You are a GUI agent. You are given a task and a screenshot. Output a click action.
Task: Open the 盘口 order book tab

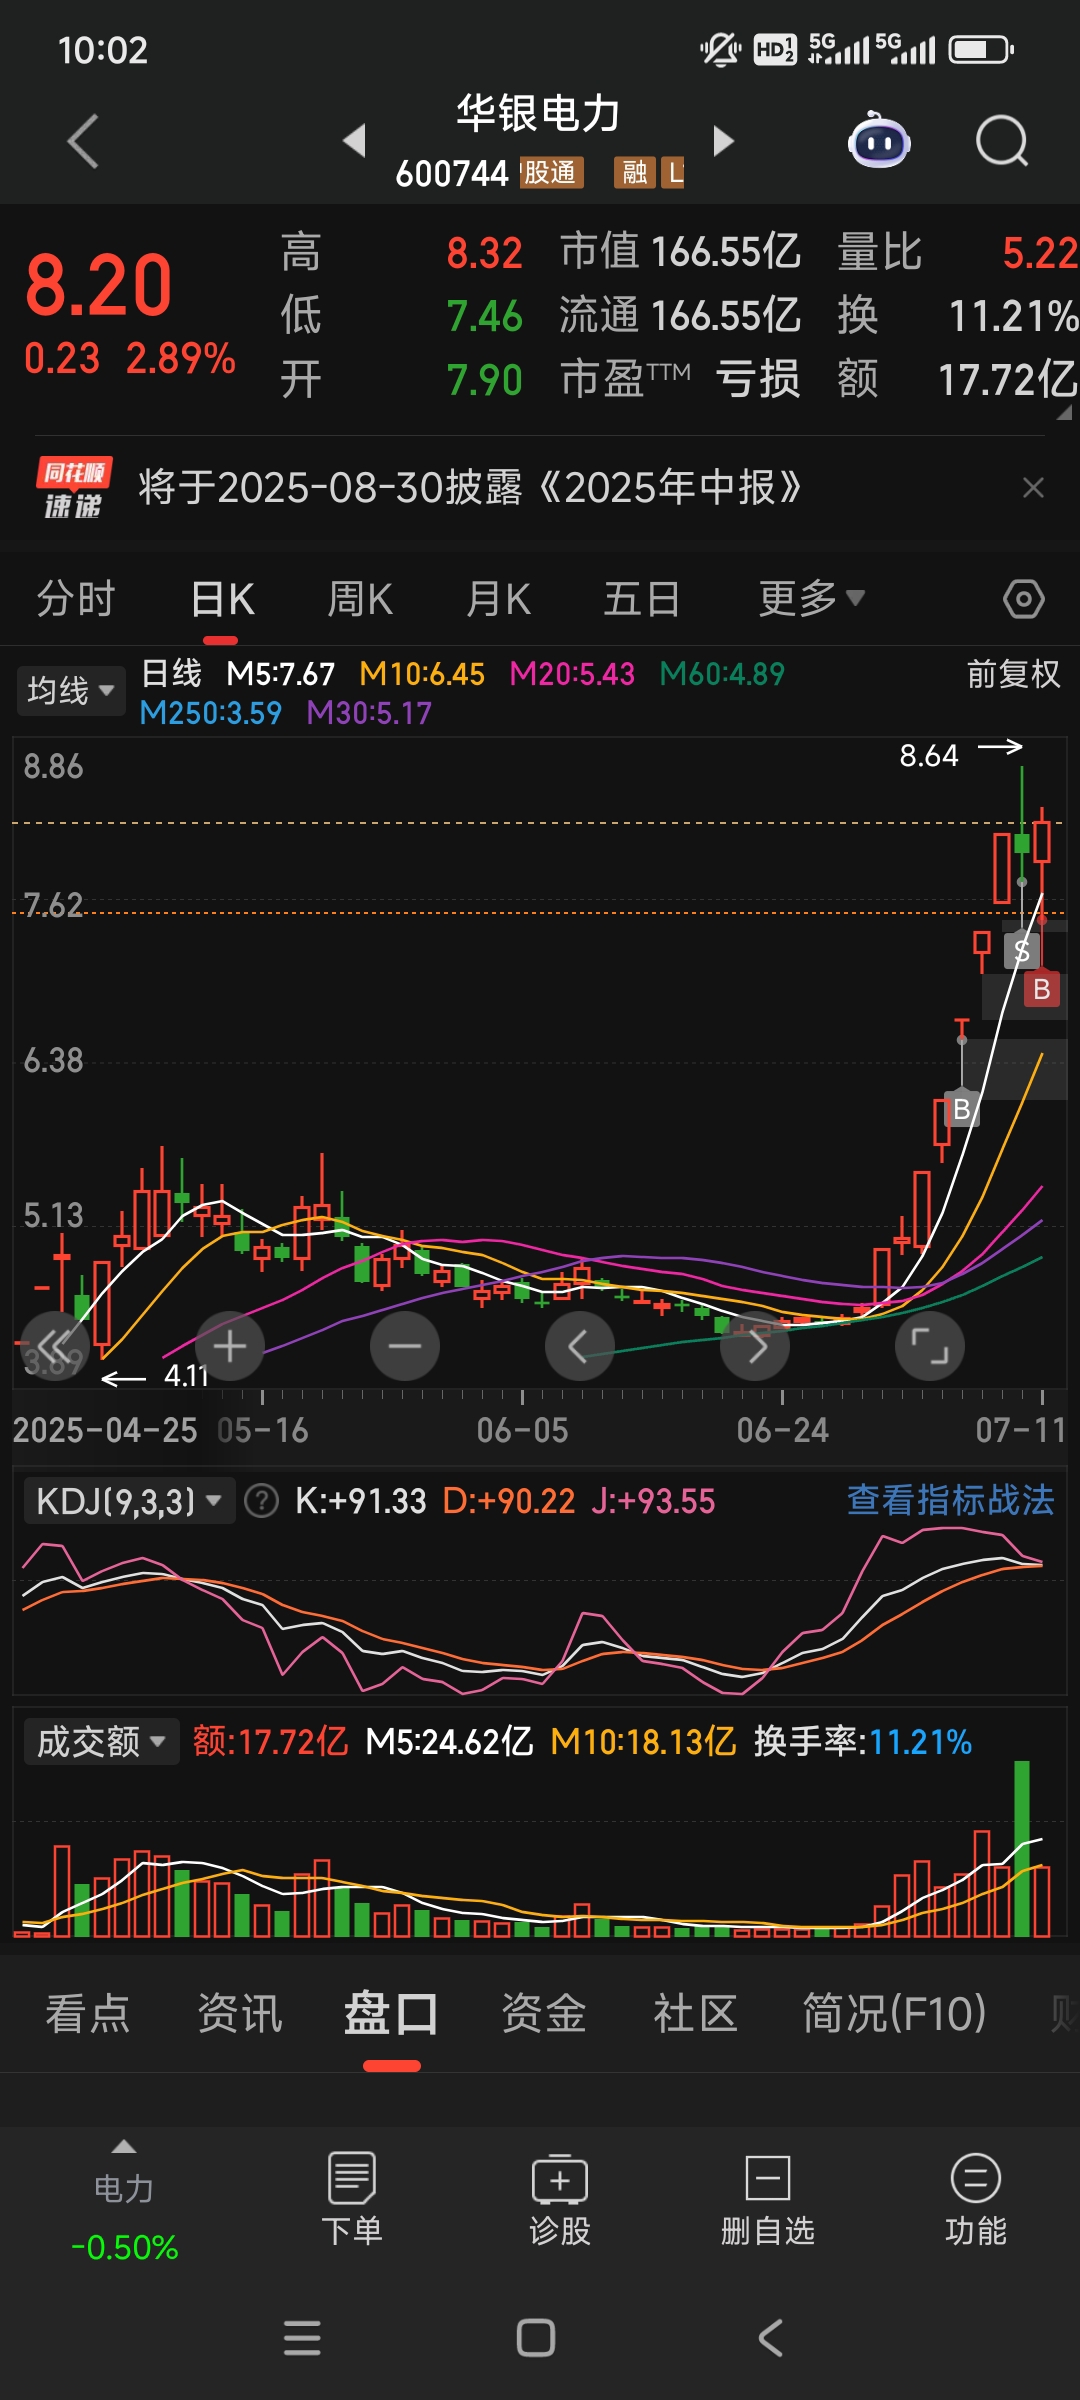pos(391,2013)
